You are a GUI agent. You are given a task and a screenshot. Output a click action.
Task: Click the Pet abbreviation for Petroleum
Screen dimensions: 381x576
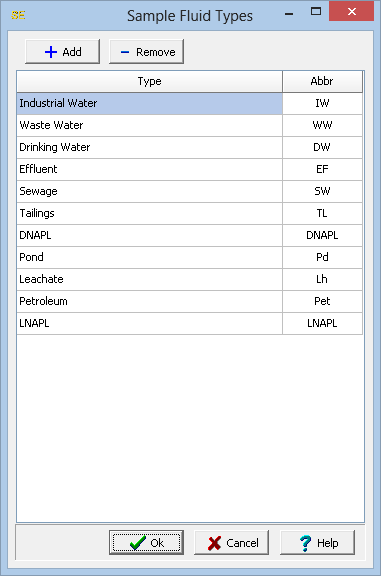322,301
